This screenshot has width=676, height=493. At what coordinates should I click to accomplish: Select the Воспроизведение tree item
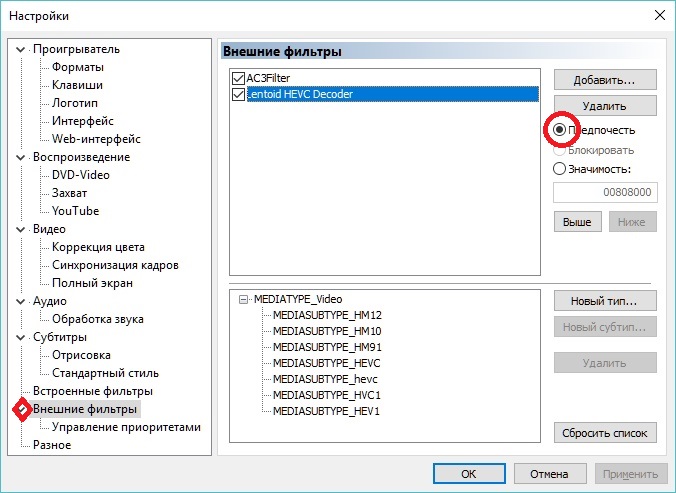pos(81,157)
